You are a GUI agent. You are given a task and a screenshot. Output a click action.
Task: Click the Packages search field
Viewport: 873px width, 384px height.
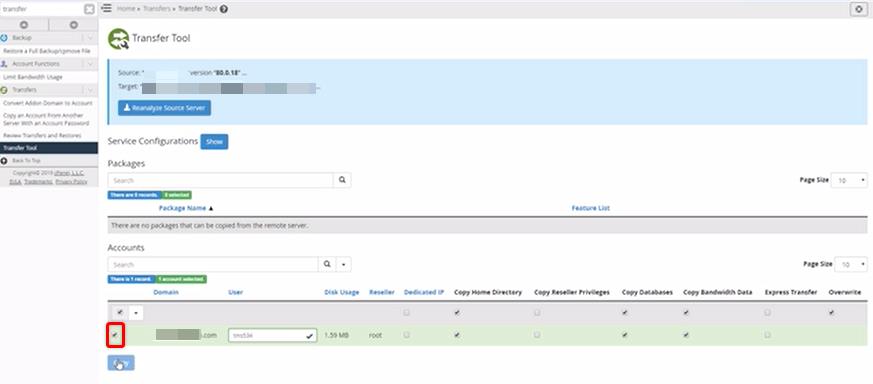click(x=220, y=180)
